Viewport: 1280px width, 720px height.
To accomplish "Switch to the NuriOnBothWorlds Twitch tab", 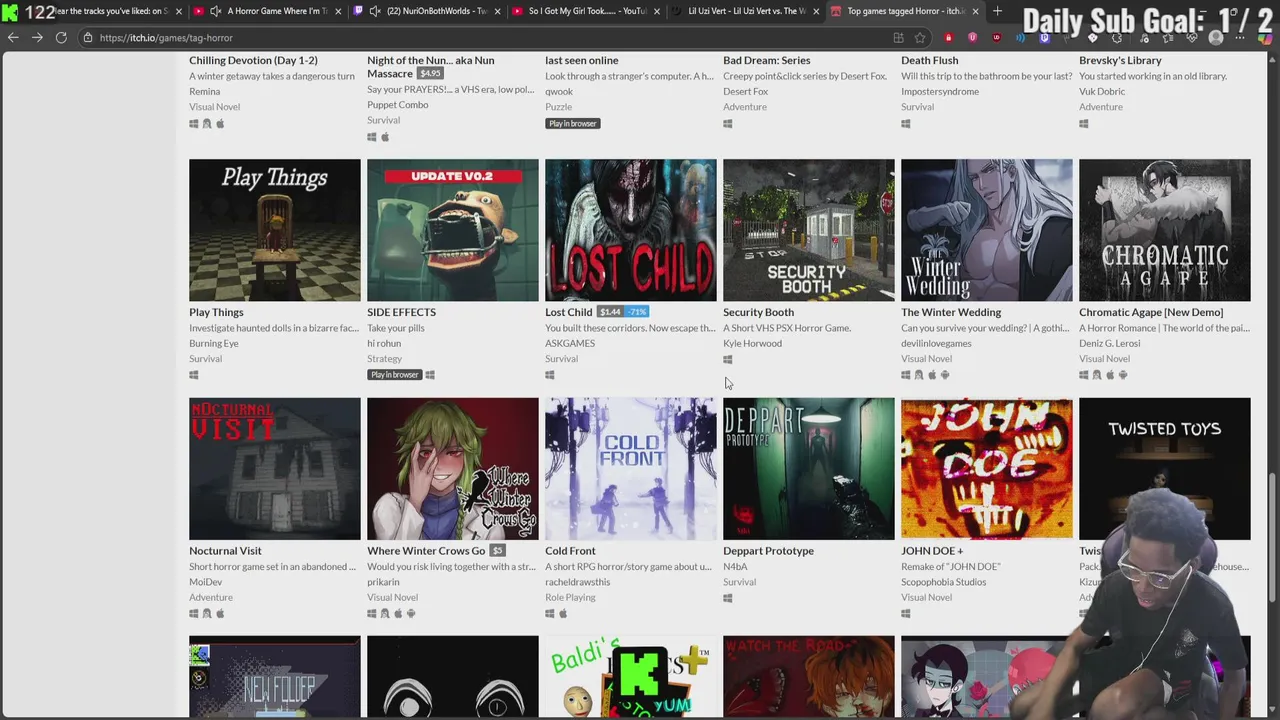I will (x=428, y=11).
